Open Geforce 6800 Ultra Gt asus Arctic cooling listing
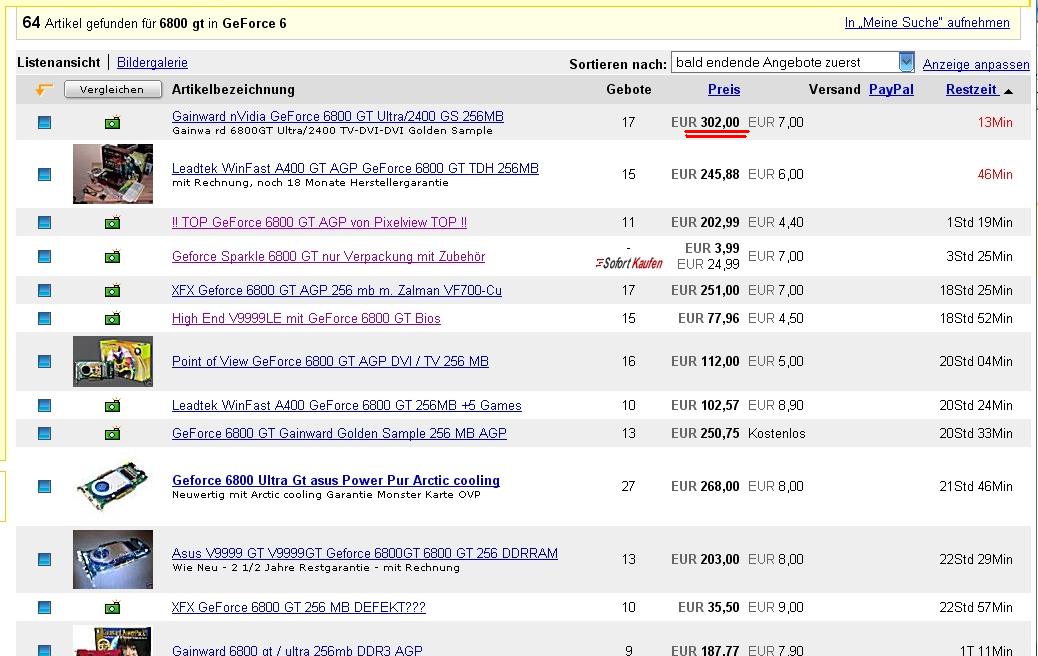Image resolution: width=1038 pixels, height=656 pixels. pyautogui.click(x=336, y=481)
